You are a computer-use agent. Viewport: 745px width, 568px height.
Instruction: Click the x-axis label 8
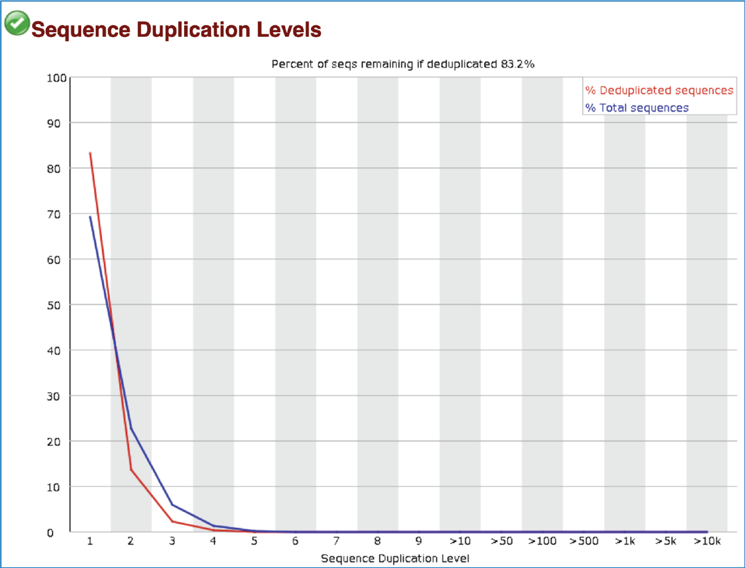(378, 541)
